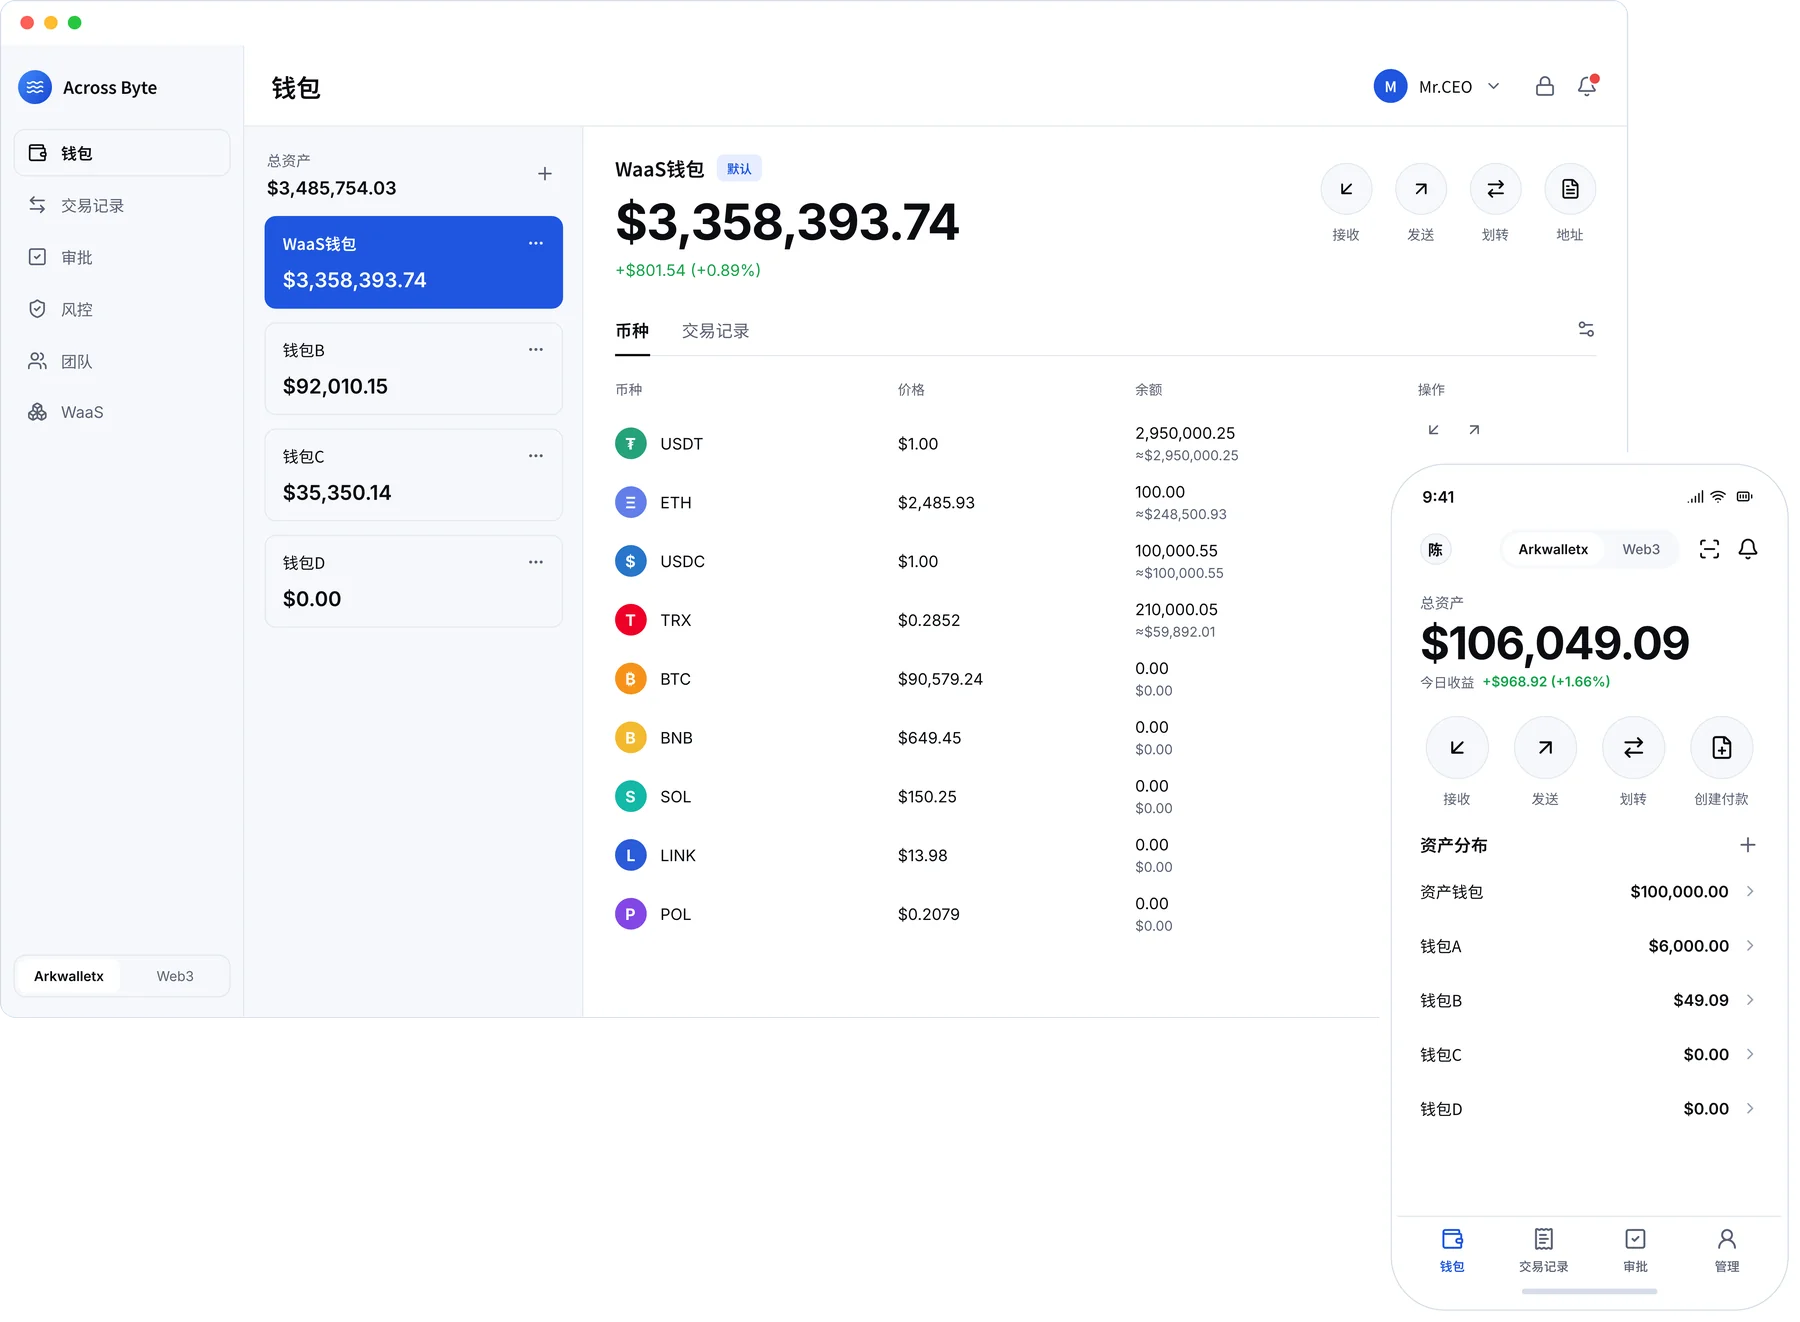This screenshot has width=1800, height=1322.
Task: Click the 陈 avatar in mobile app
Action: (1435, 549)
